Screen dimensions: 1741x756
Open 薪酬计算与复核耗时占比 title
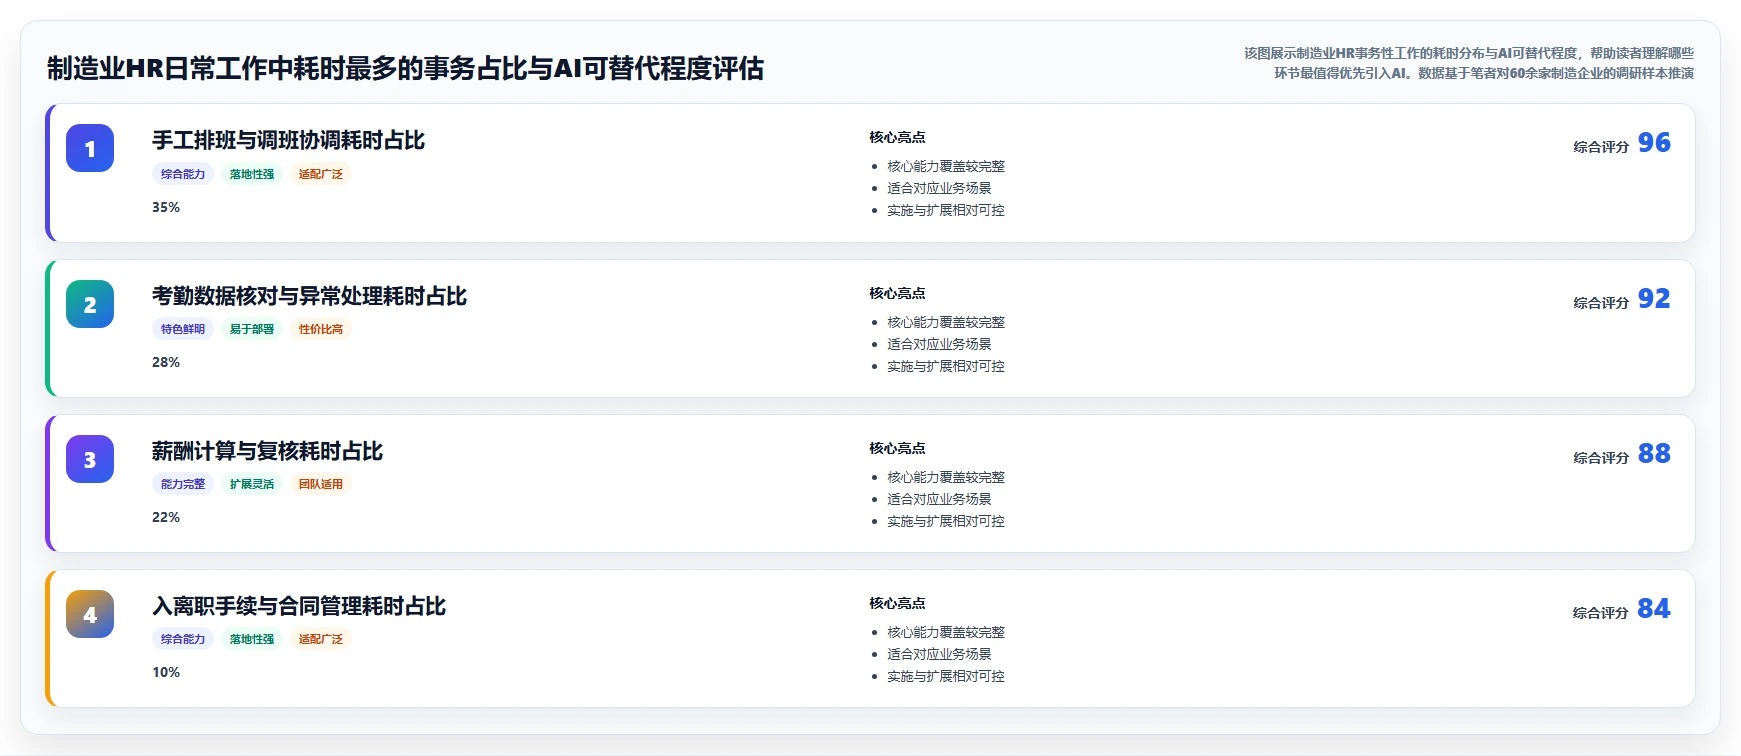(x=267, y=451)
